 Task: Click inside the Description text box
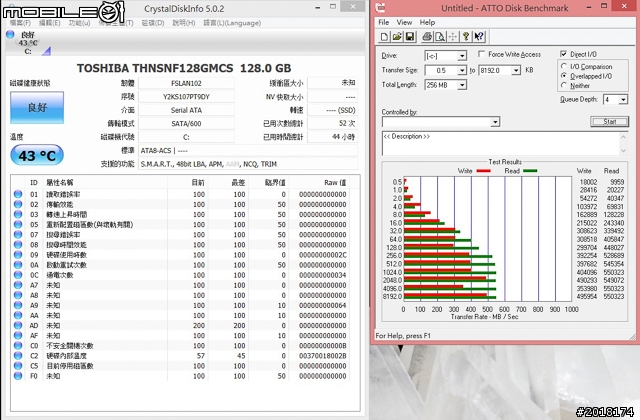point(501,143)
